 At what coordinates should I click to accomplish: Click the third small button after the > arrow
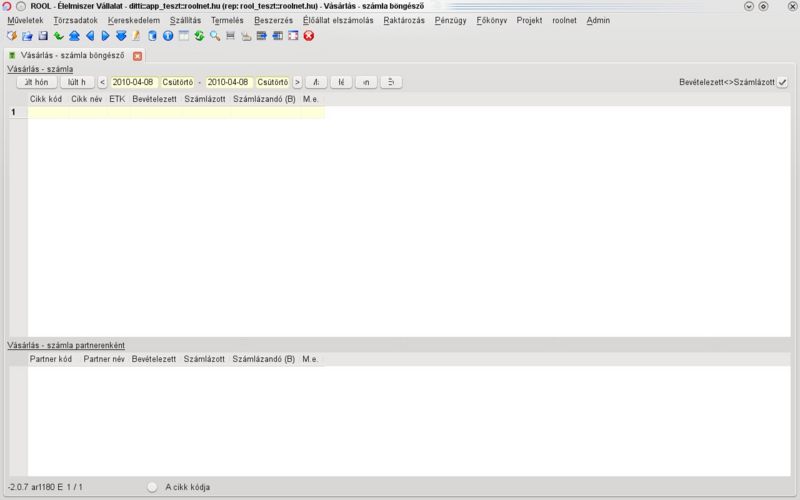tap(366, 82)
